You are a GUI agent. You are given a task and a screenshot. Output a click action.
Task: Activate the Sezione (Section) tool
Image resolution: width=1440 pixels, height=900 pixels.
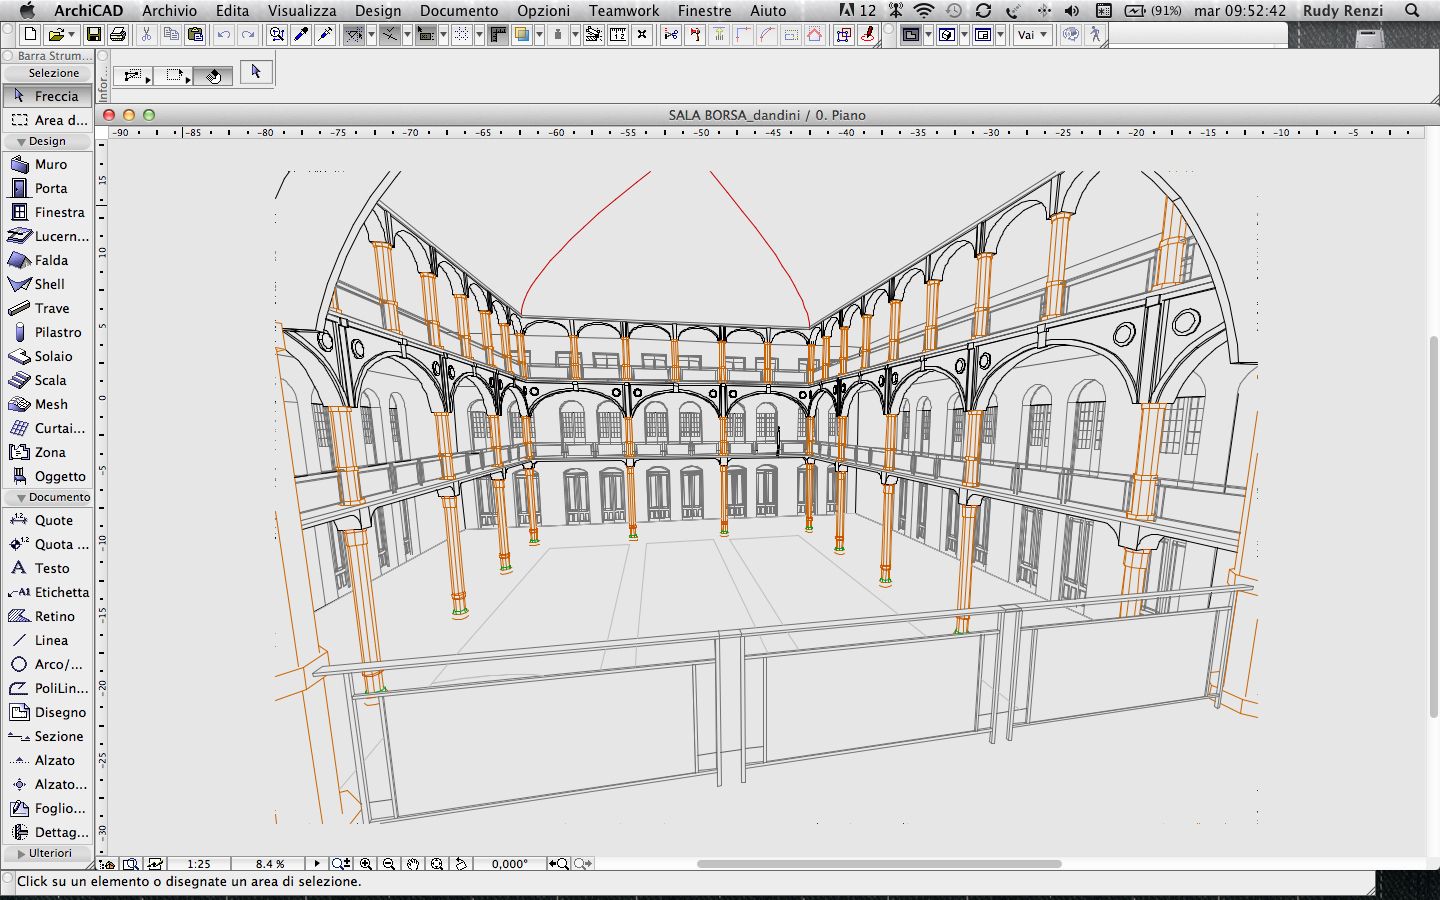point(52,736)
